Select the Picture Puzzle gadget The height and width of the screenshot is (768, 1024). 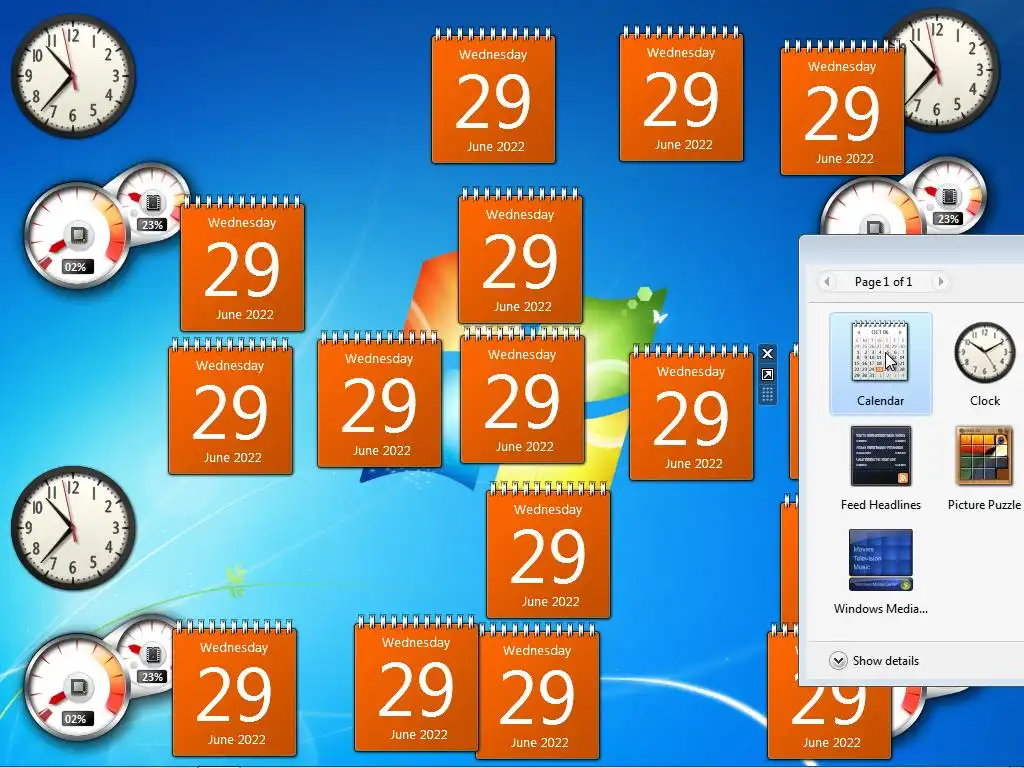click(x=984, y=468)
